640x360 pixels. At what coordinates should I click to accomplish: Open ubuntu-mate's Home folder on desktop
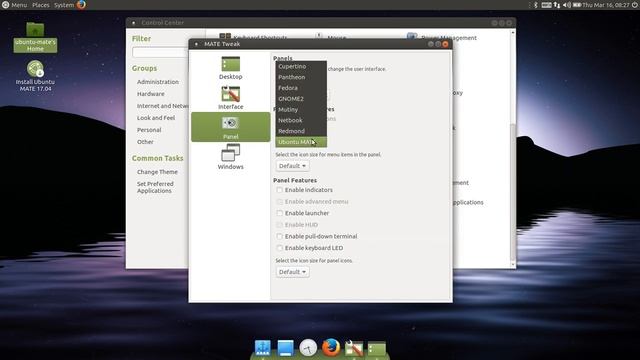(35, 37)
